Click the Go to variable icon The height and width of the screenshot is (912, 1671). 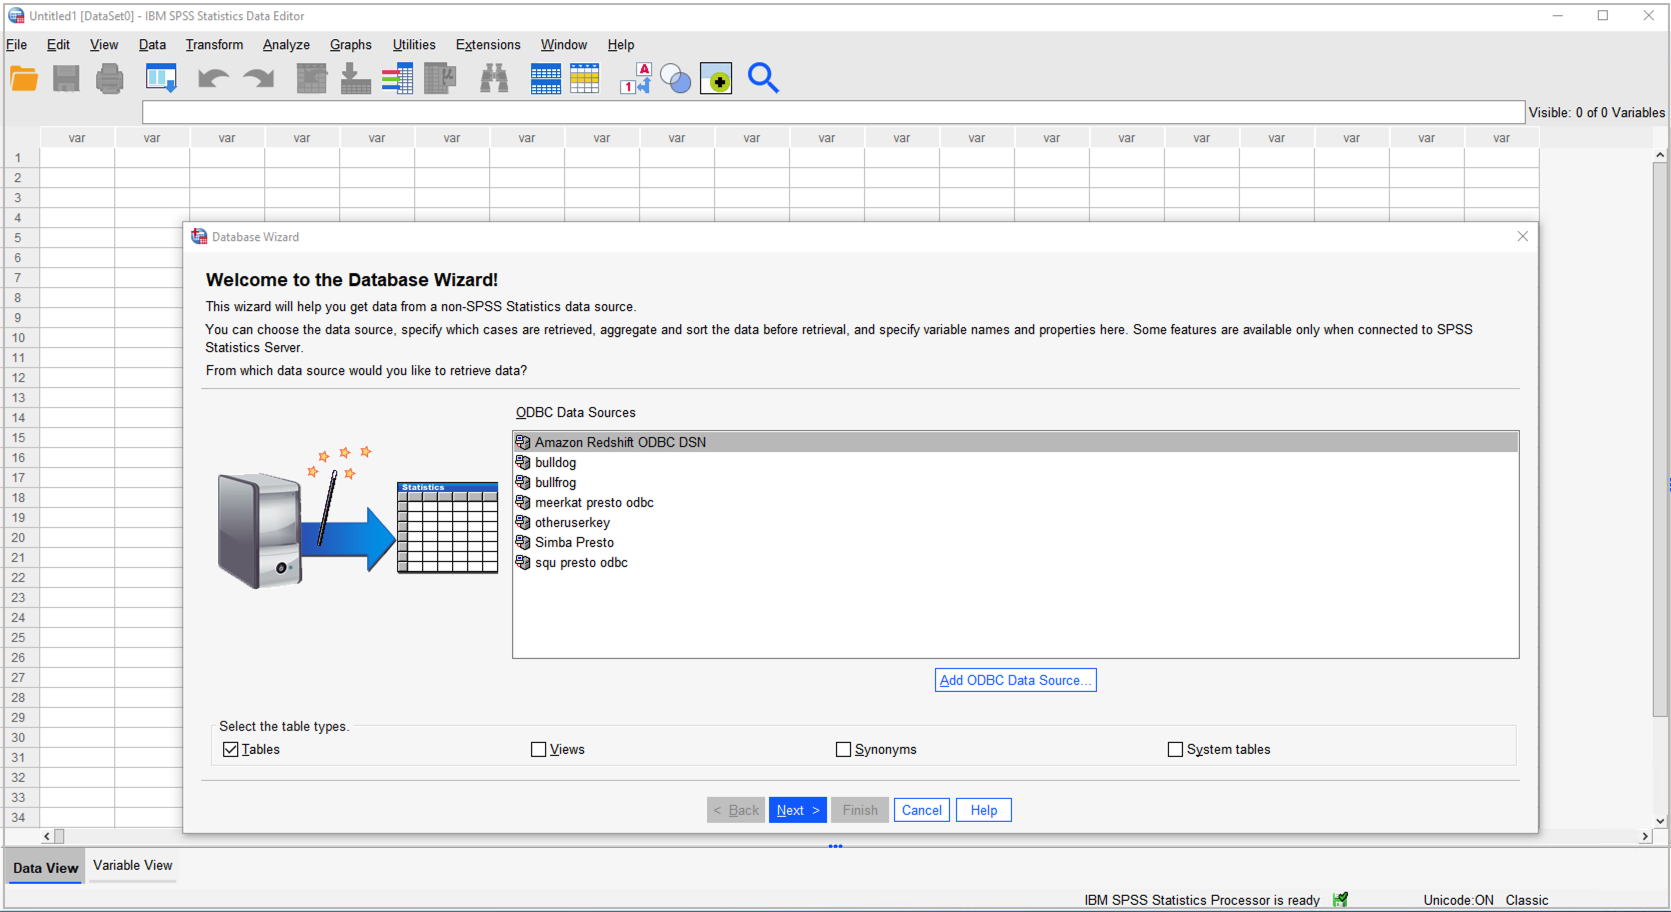355,78
